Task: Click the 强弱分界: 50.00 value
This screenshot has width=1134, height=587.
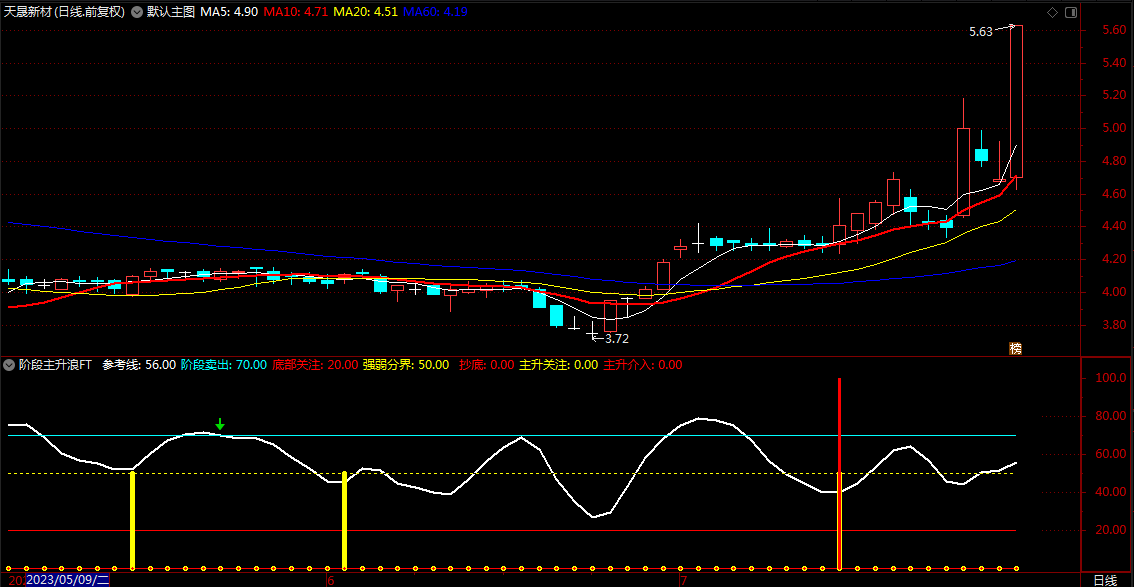Action: (406, 365)
